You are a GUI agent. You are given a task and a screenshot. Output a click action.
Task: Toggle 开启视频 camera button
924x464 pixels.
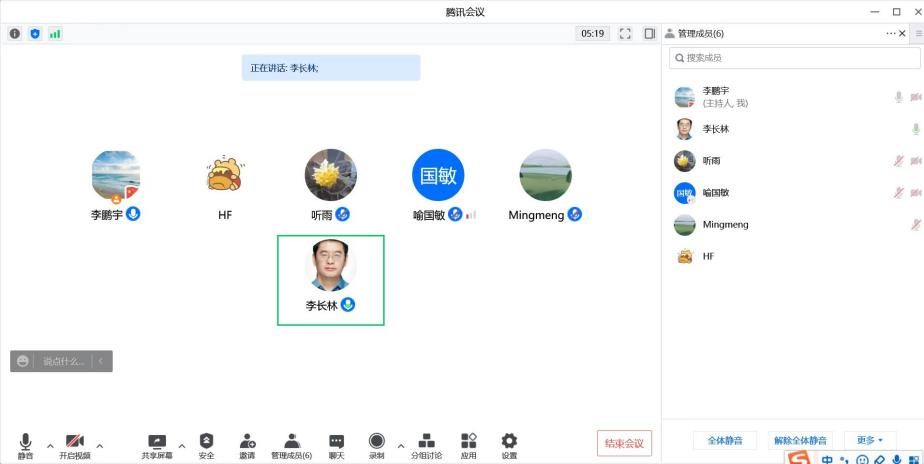coord(74,441)
